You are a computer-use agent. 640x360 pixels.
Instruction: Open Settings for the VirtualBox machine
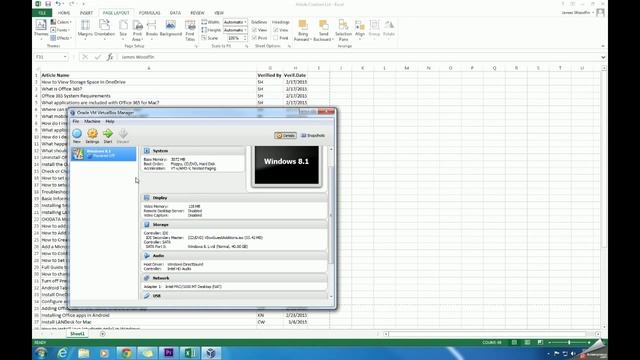92,136
